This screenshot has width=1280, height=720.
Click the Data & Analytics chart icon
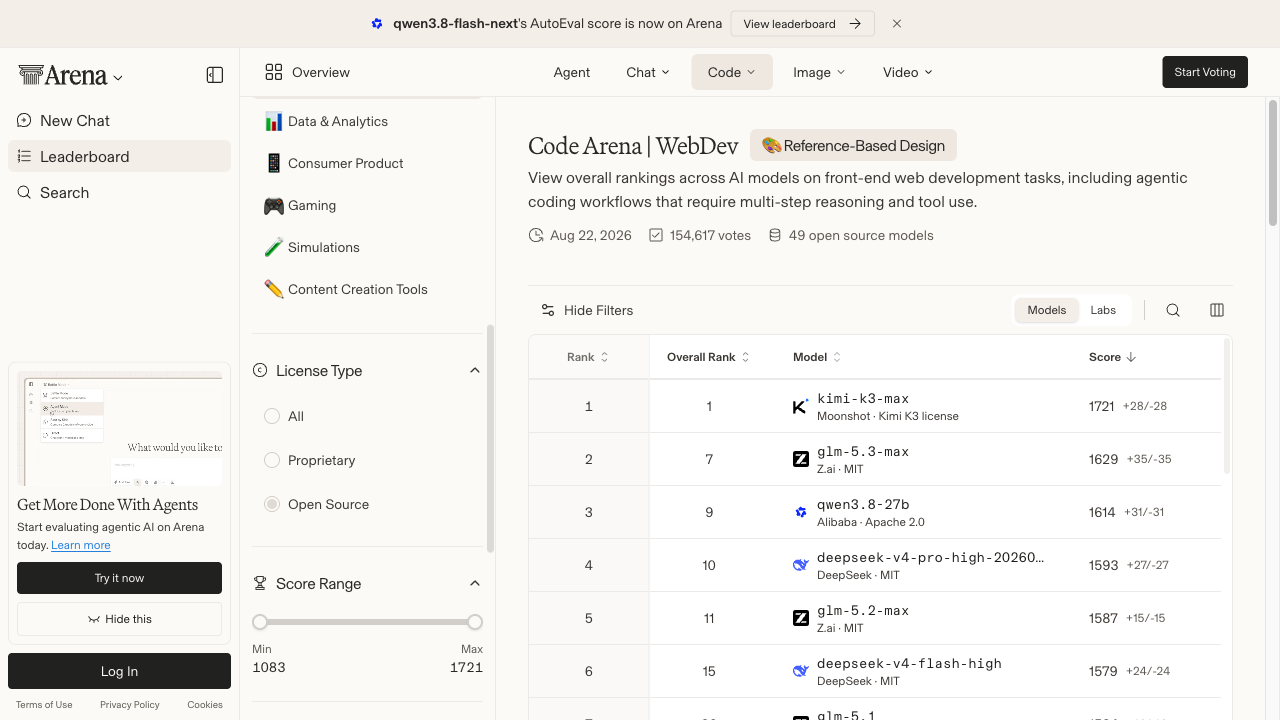274,121
